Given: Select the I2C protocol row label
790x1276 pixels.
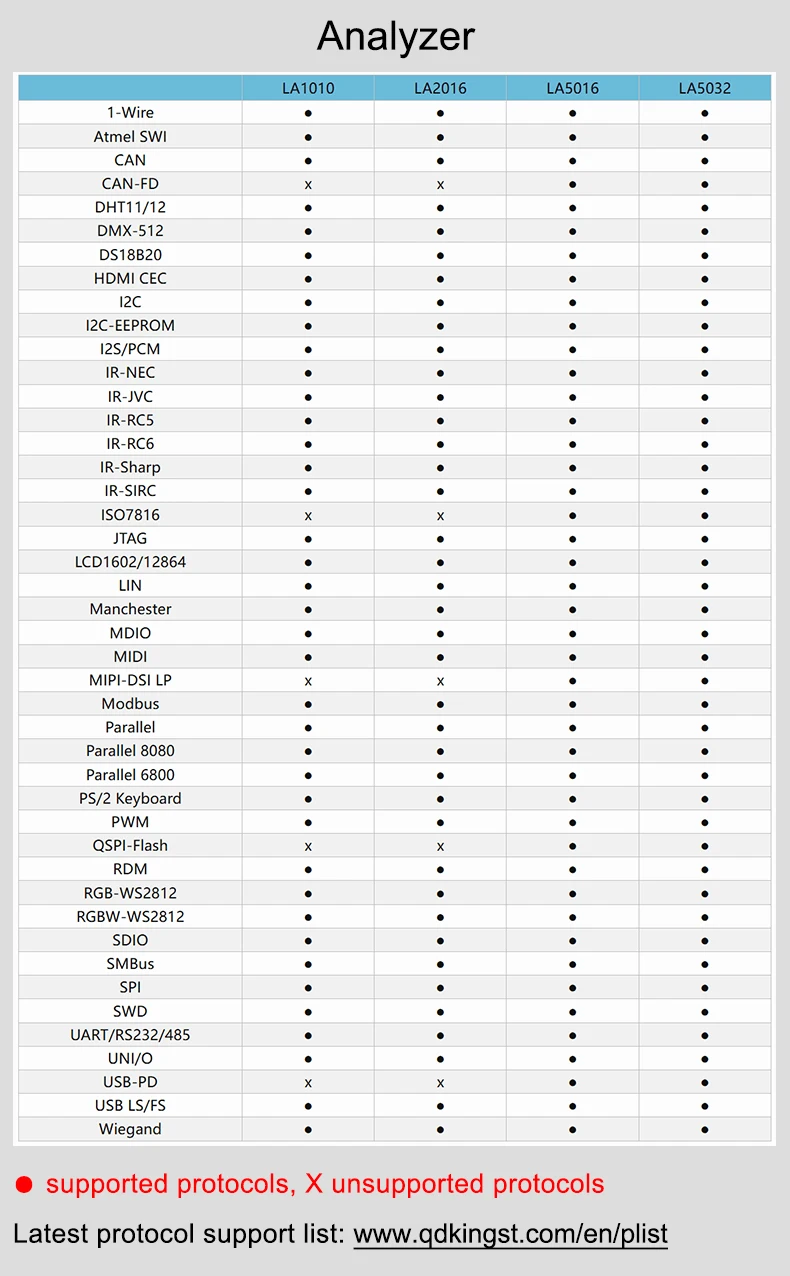Looking at the screenshot, I should coord(130,301).
